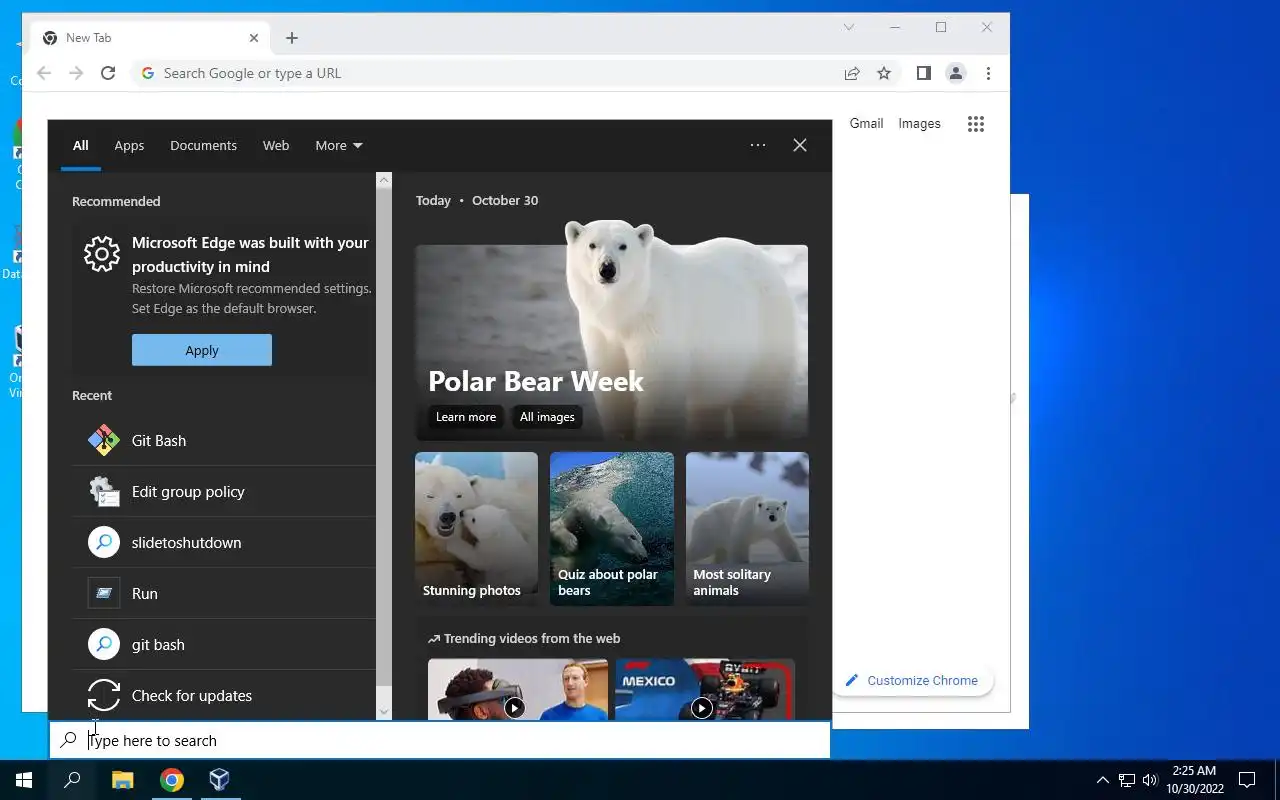Click scroll-up arrow of results list
Screen dimensions: 1280x800
(x=384, y=180)
